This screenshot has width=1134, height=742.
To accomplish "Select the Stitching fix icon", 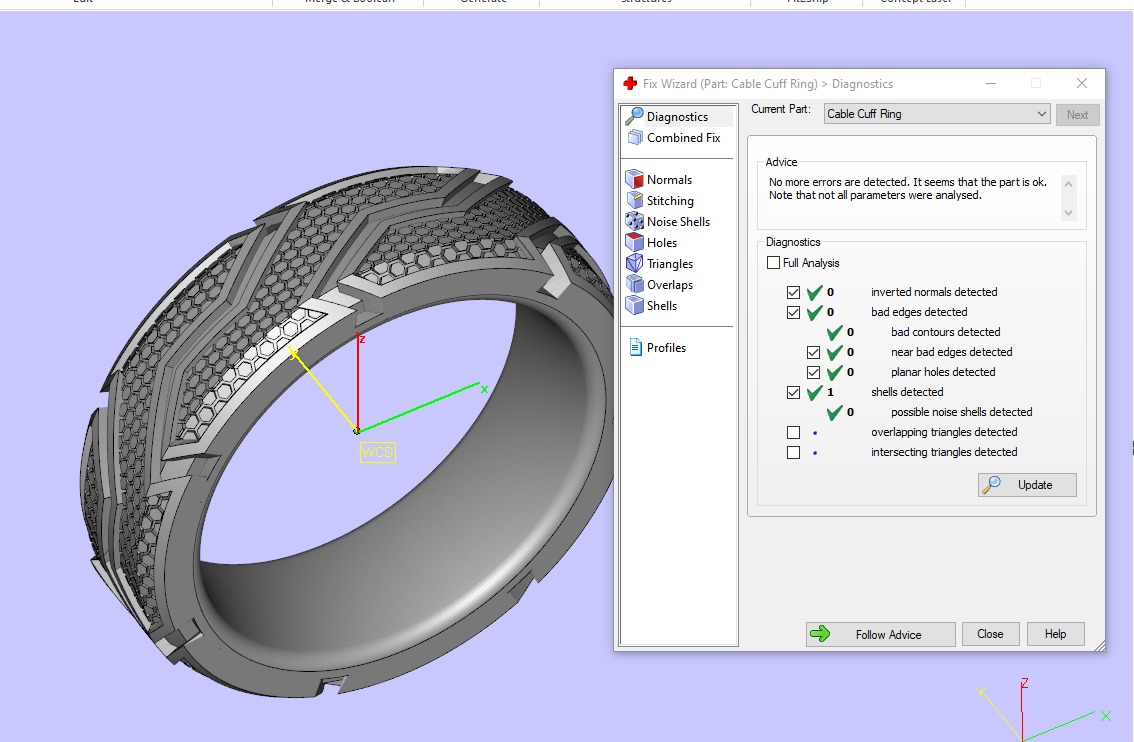I will (634, 200).
